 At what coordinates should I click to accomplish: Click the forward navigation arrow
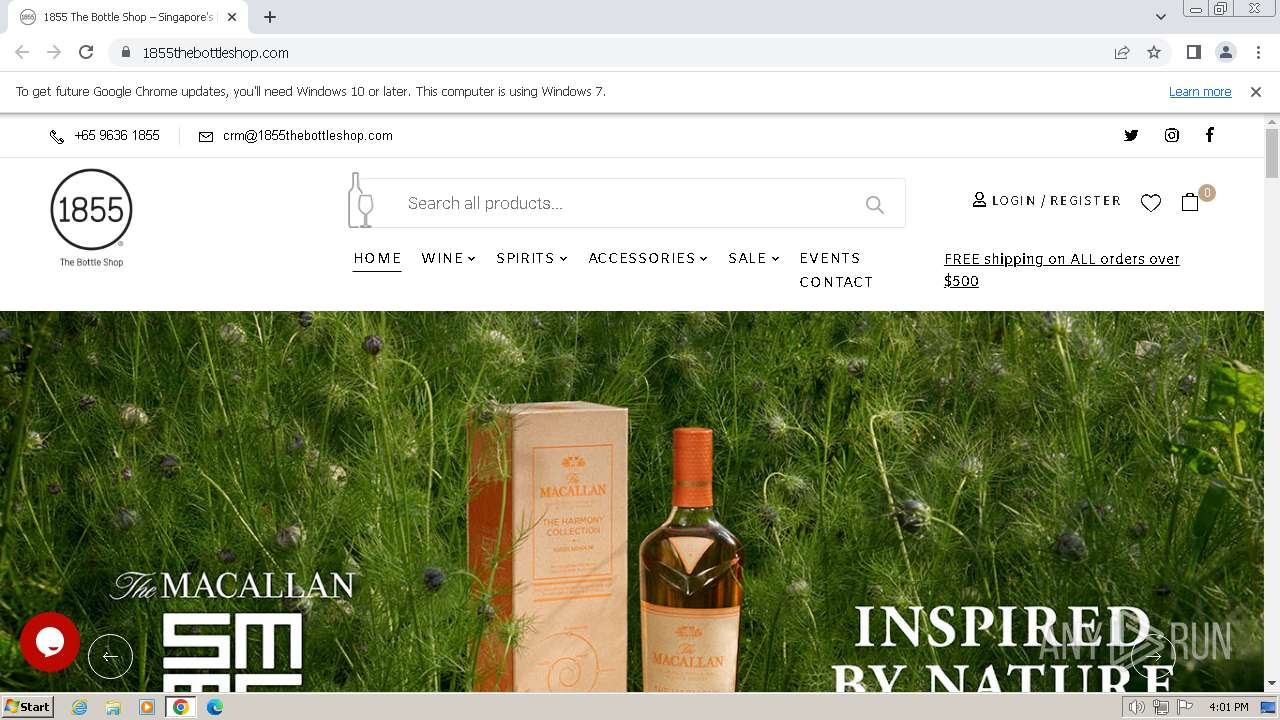54,52
